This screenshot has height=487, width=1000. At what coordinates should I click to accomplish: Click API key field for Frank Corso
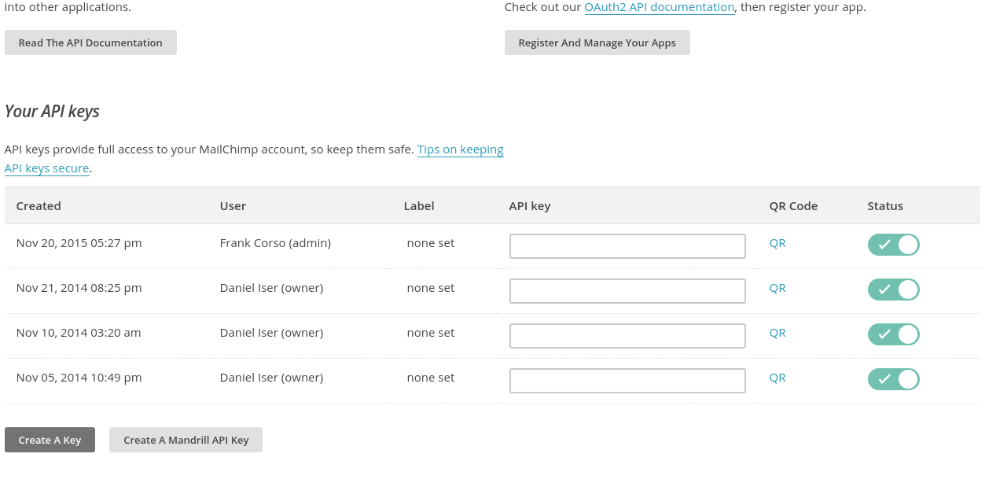[x=628, y=246]
